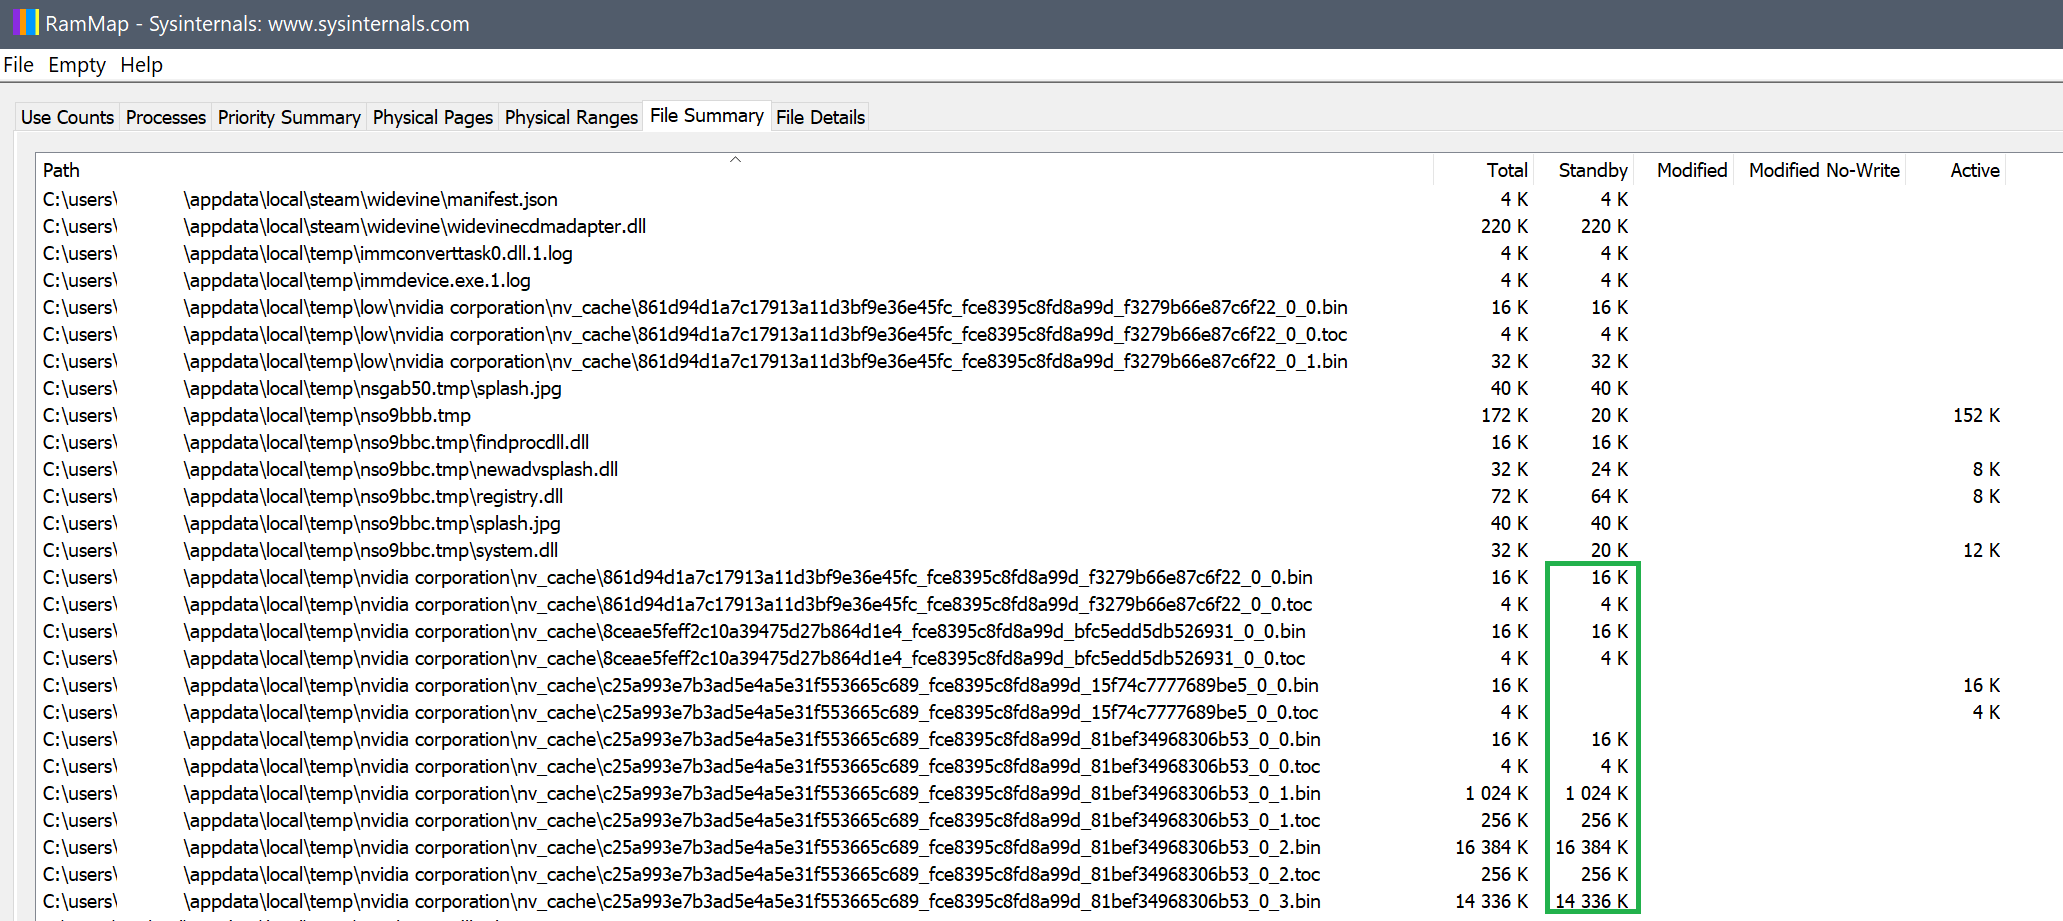Open the Empty menu
The width and height of the screenshot is (2063, 921).
coord(77,65)
